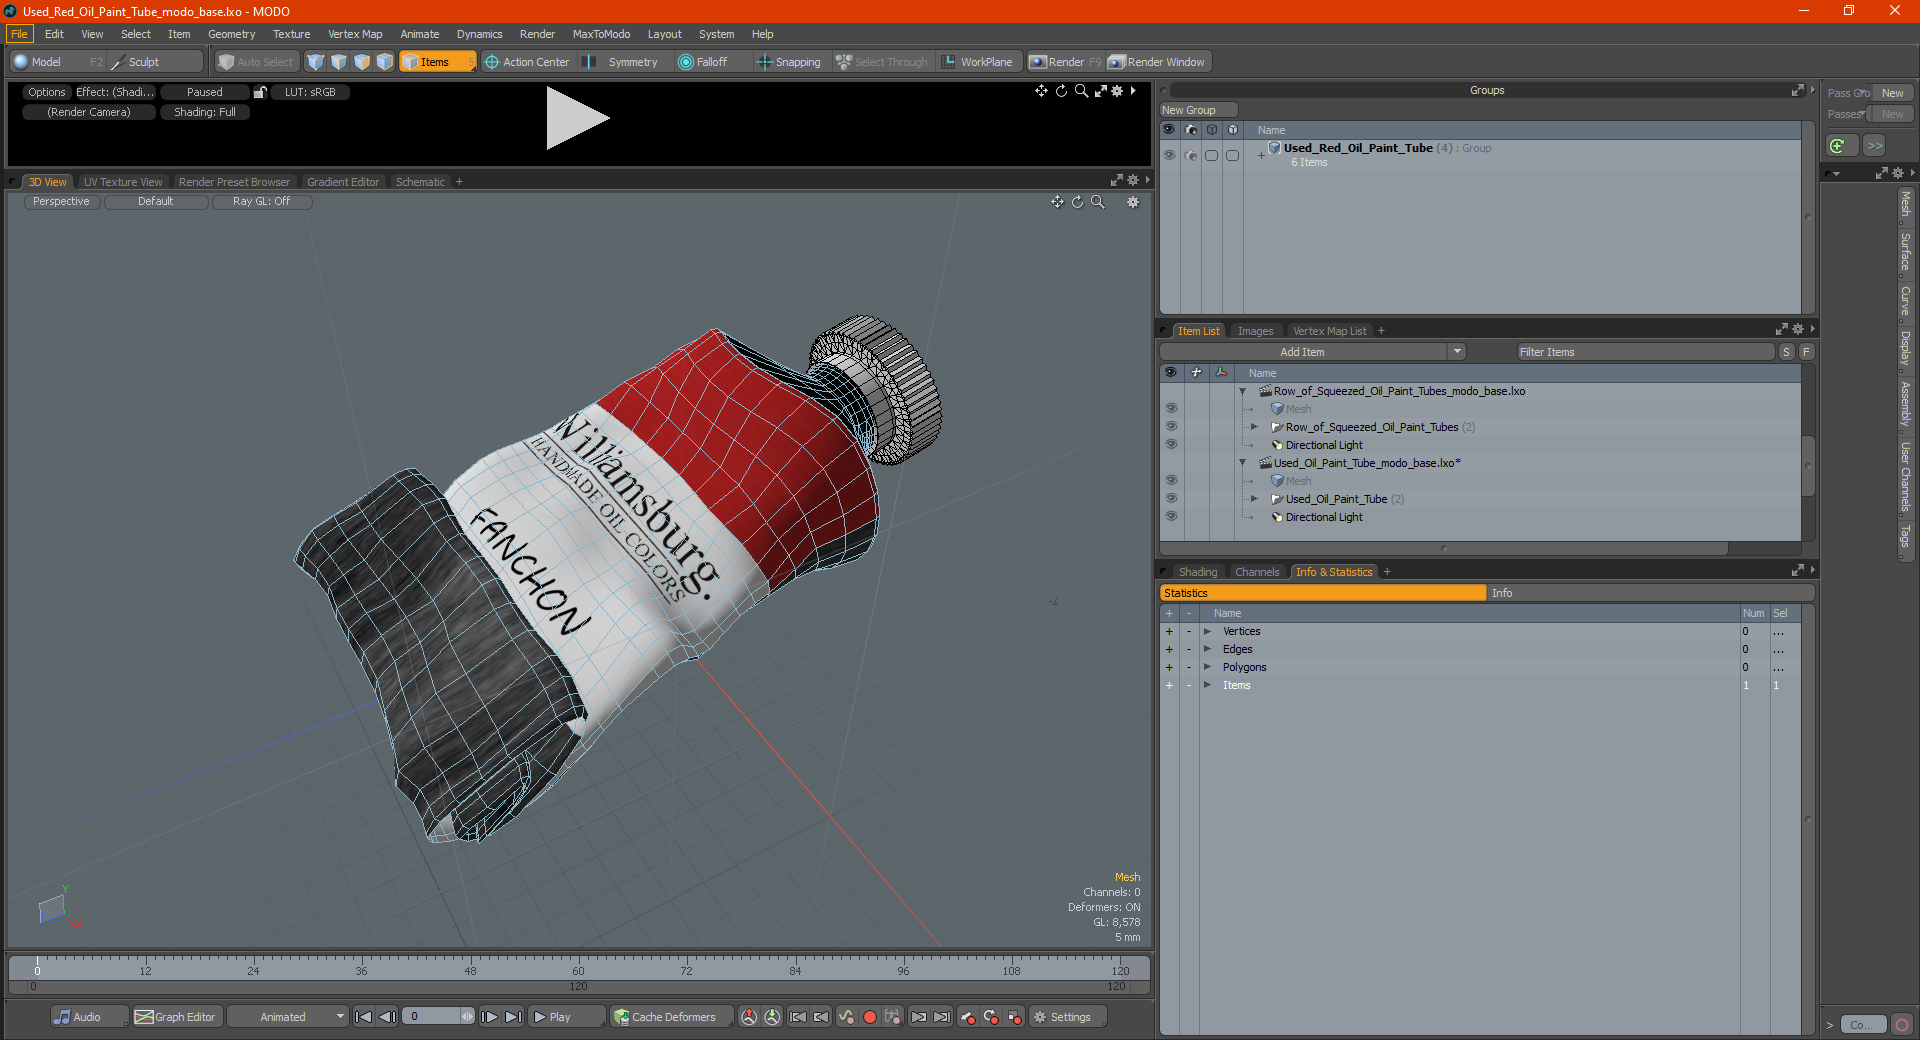Open Render Preset Browser tab
The image size is (1920, 1040).
234,182
